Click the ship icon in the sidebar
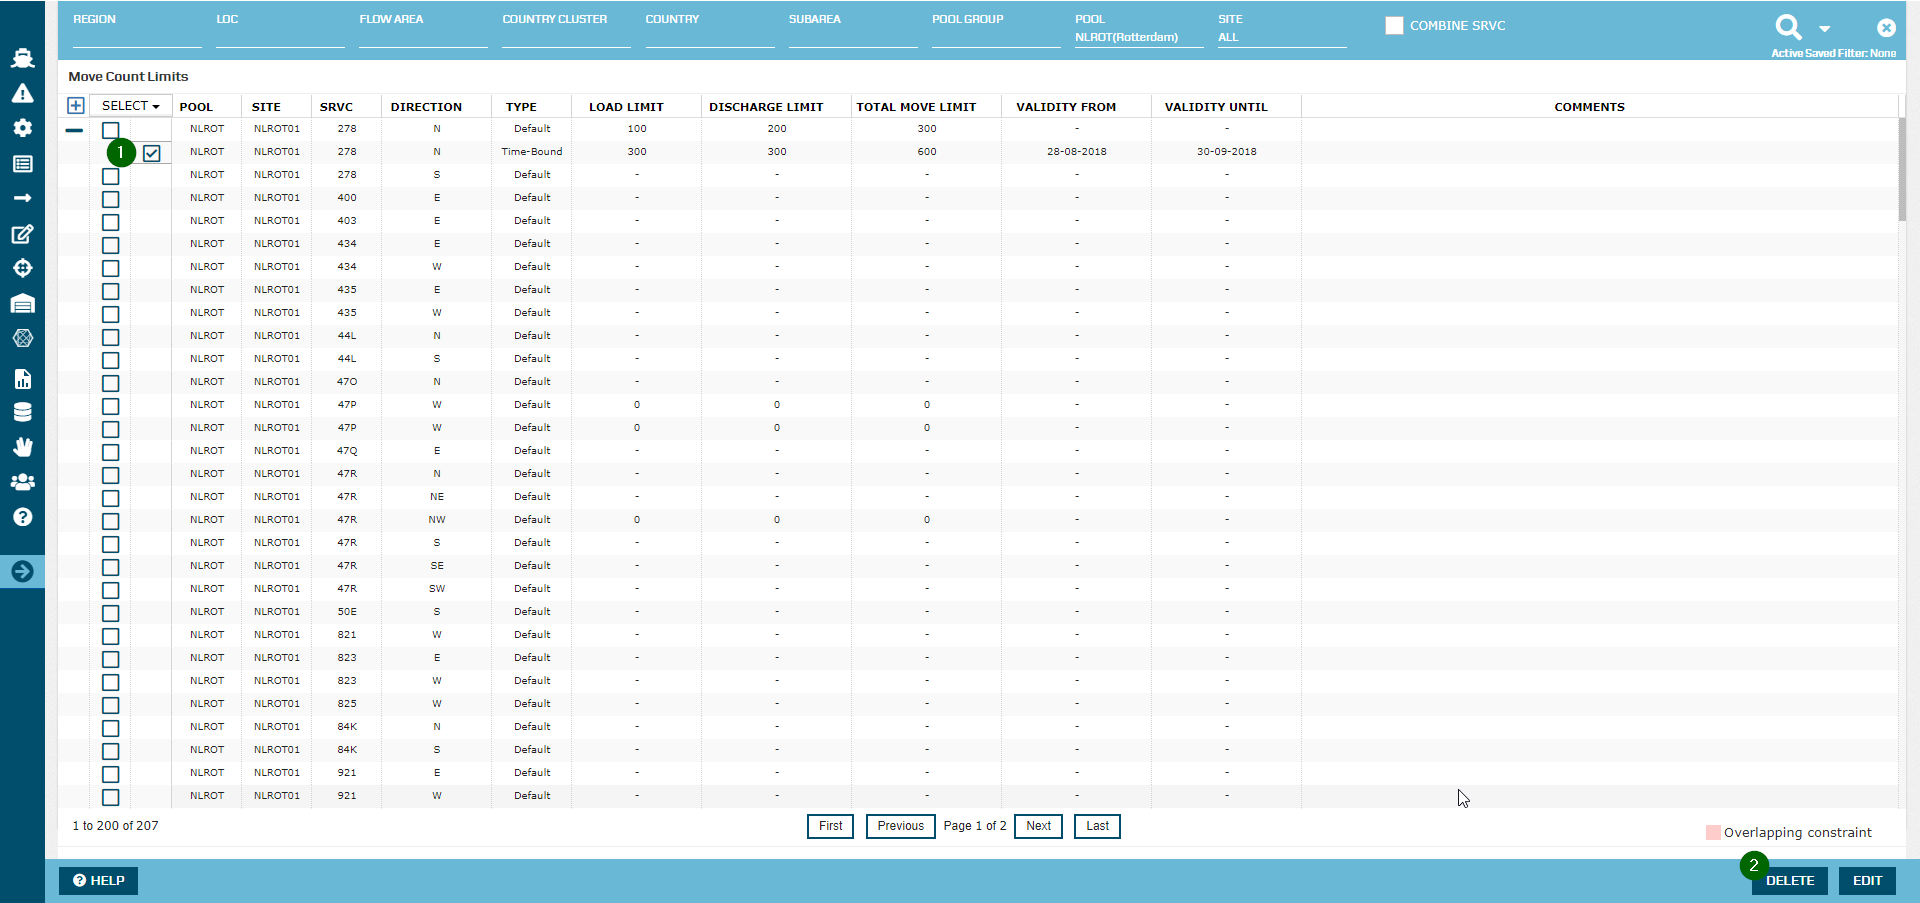Image resolution: width=1920 pixels, height=903 pixels. (x=22, y=58)
